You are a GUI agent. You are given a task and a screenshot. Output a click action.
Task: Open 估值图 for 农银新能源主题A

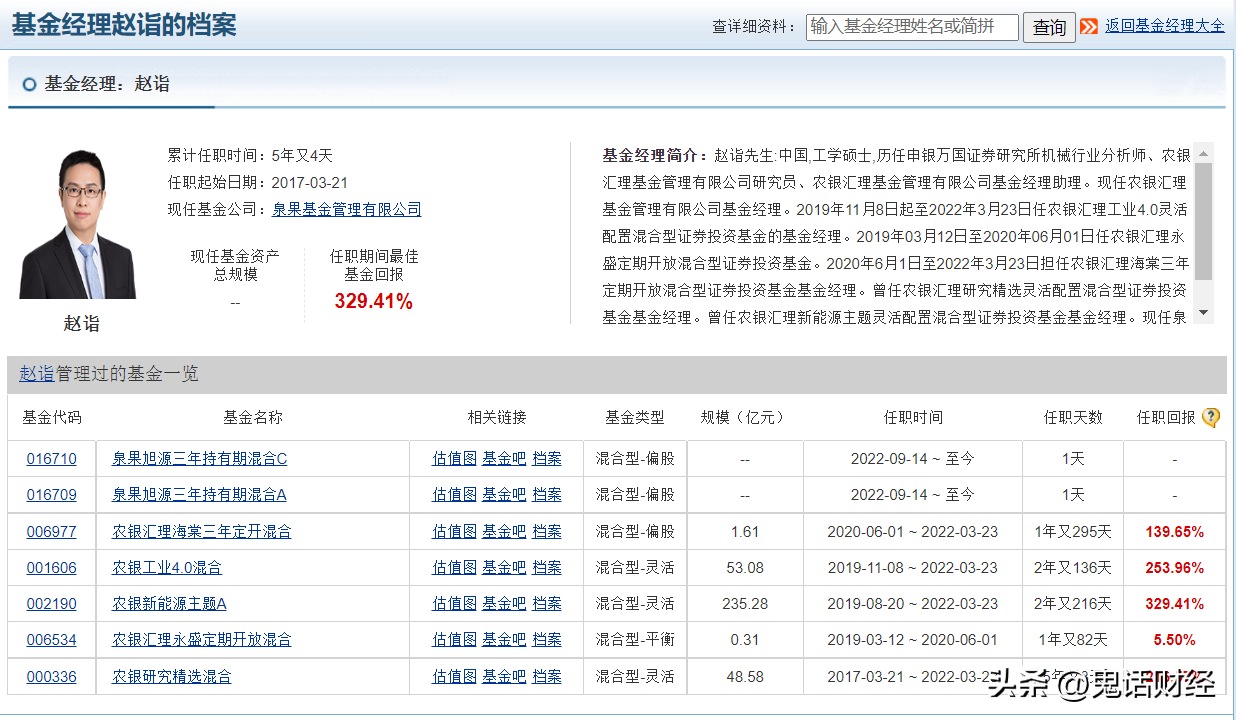click(454, 604)
